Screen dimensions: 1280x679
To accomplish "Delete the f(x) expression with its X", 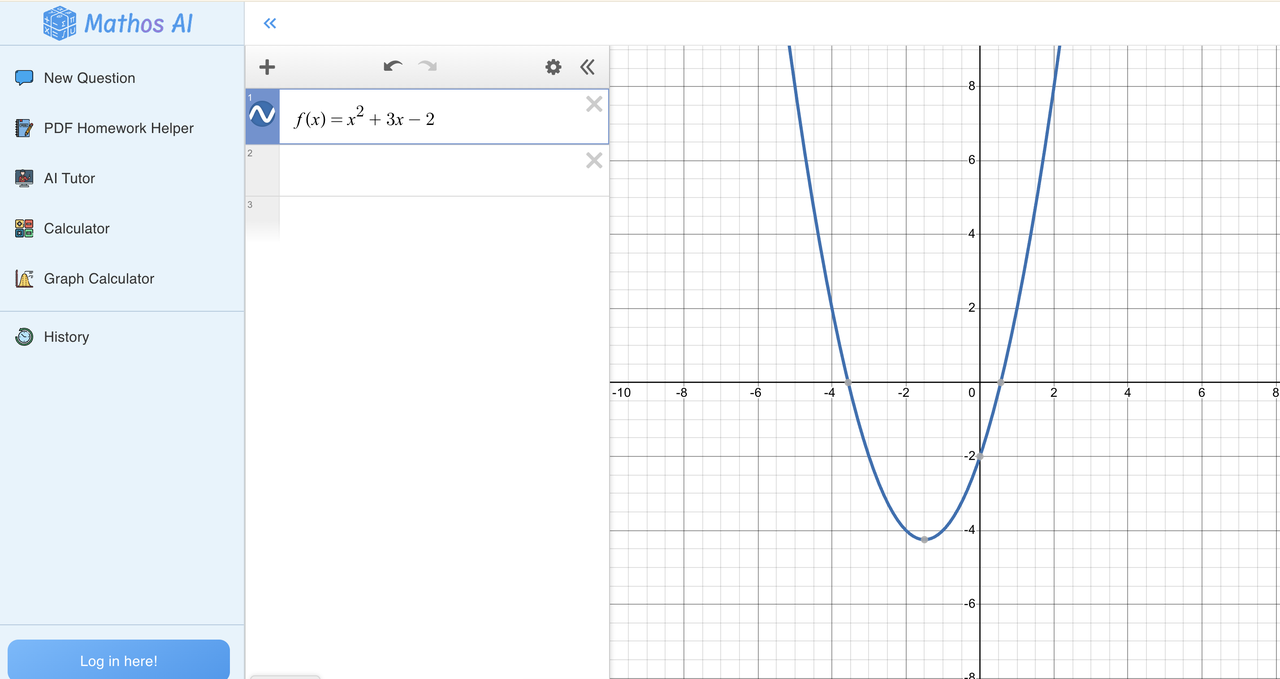I will [593, 103].
